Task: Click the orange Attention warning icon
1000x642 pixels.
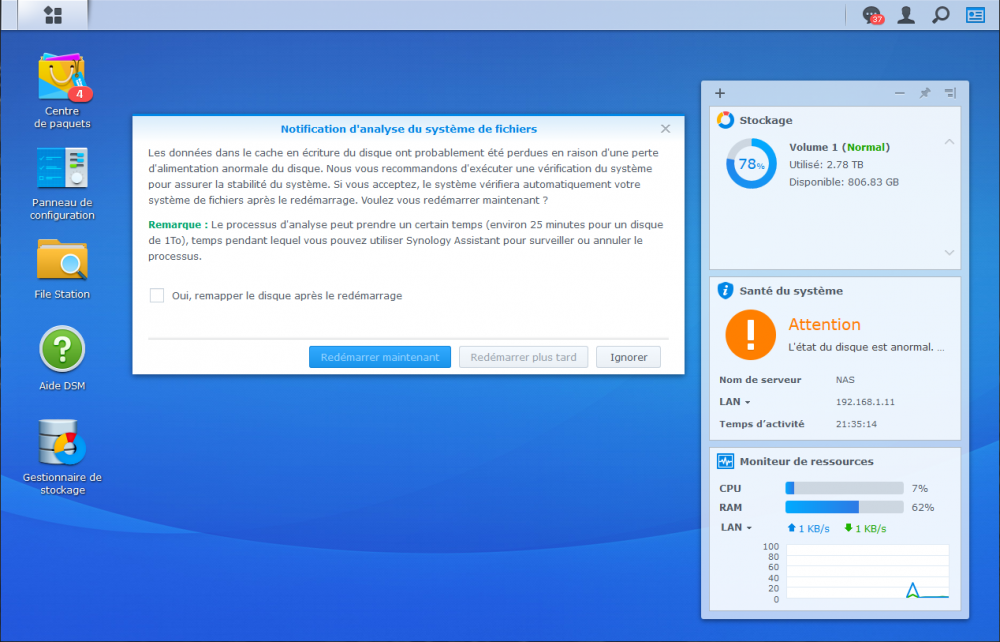Action: click(x=750, y=335)
